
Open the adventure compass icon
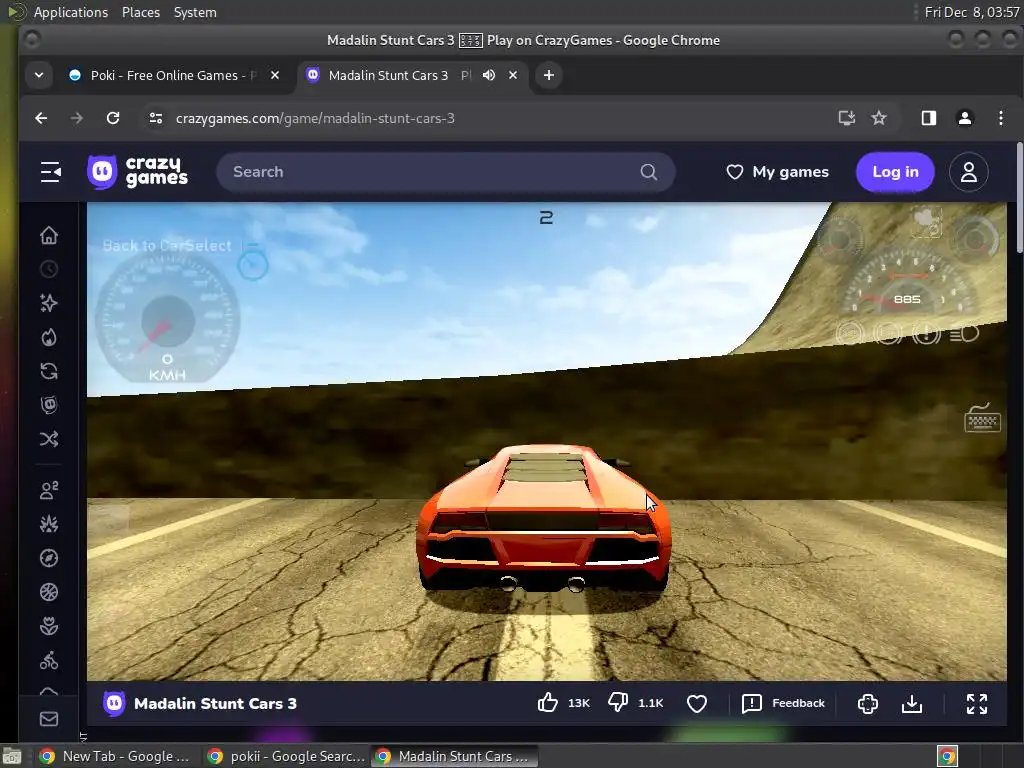click(49, 558)
